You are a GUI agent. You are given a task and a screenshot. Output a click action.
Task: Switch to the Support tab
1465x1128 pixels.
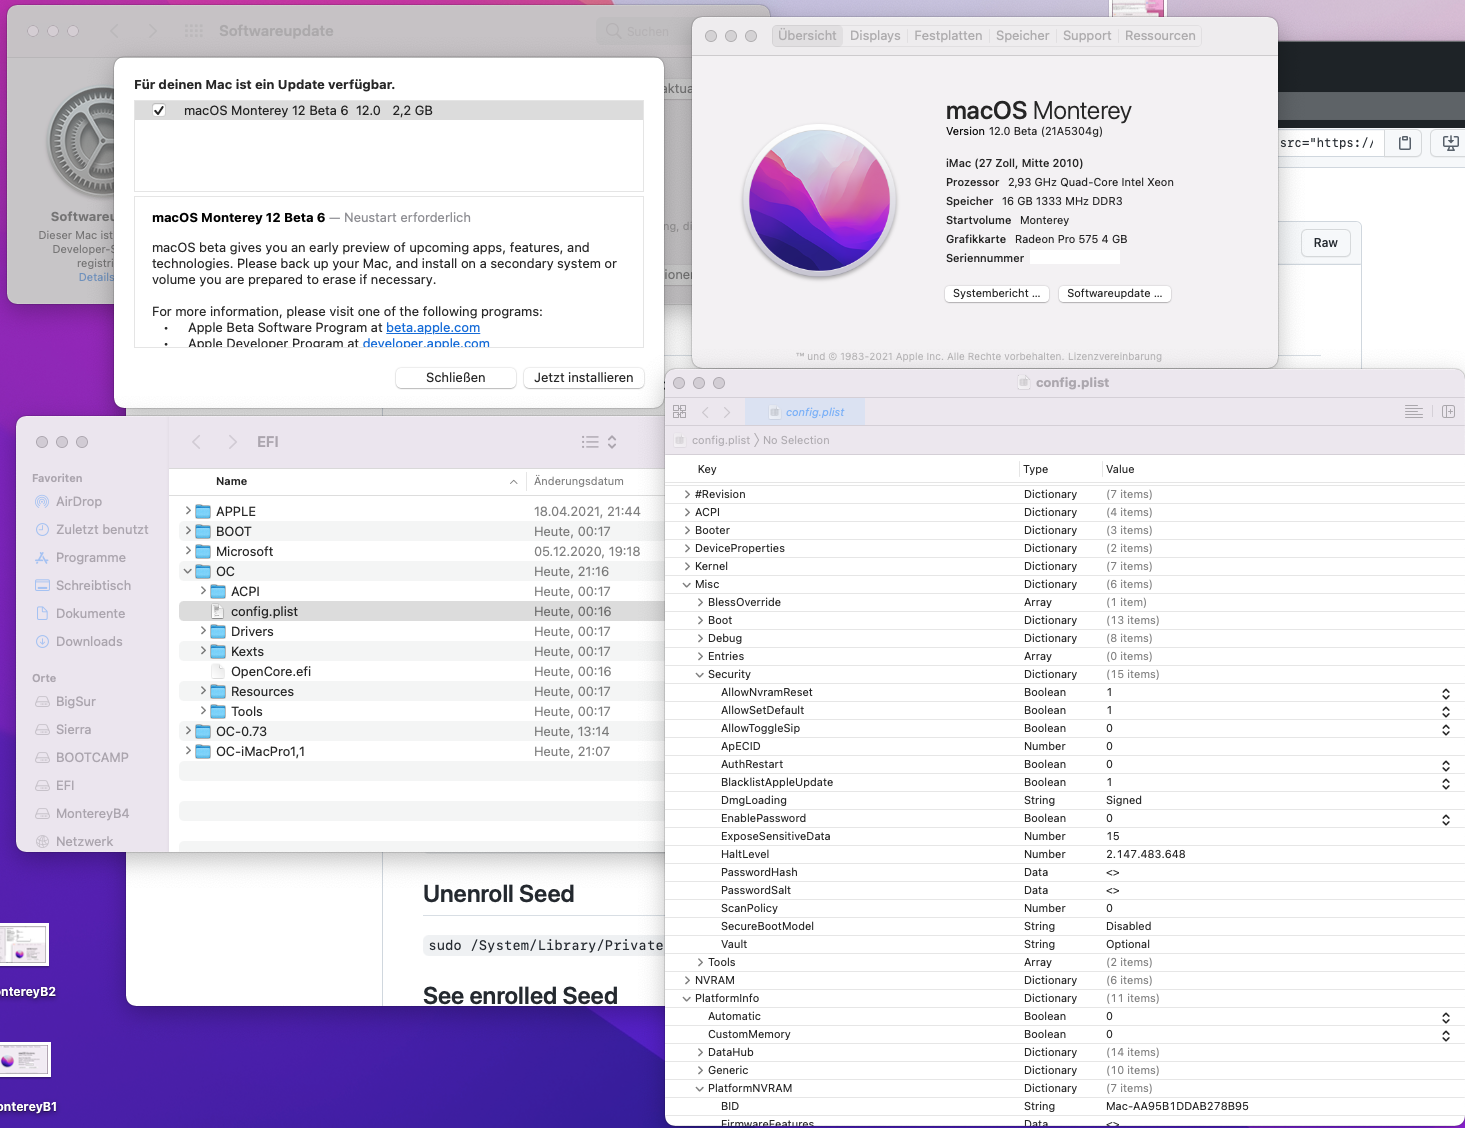tap(1087, 36)
